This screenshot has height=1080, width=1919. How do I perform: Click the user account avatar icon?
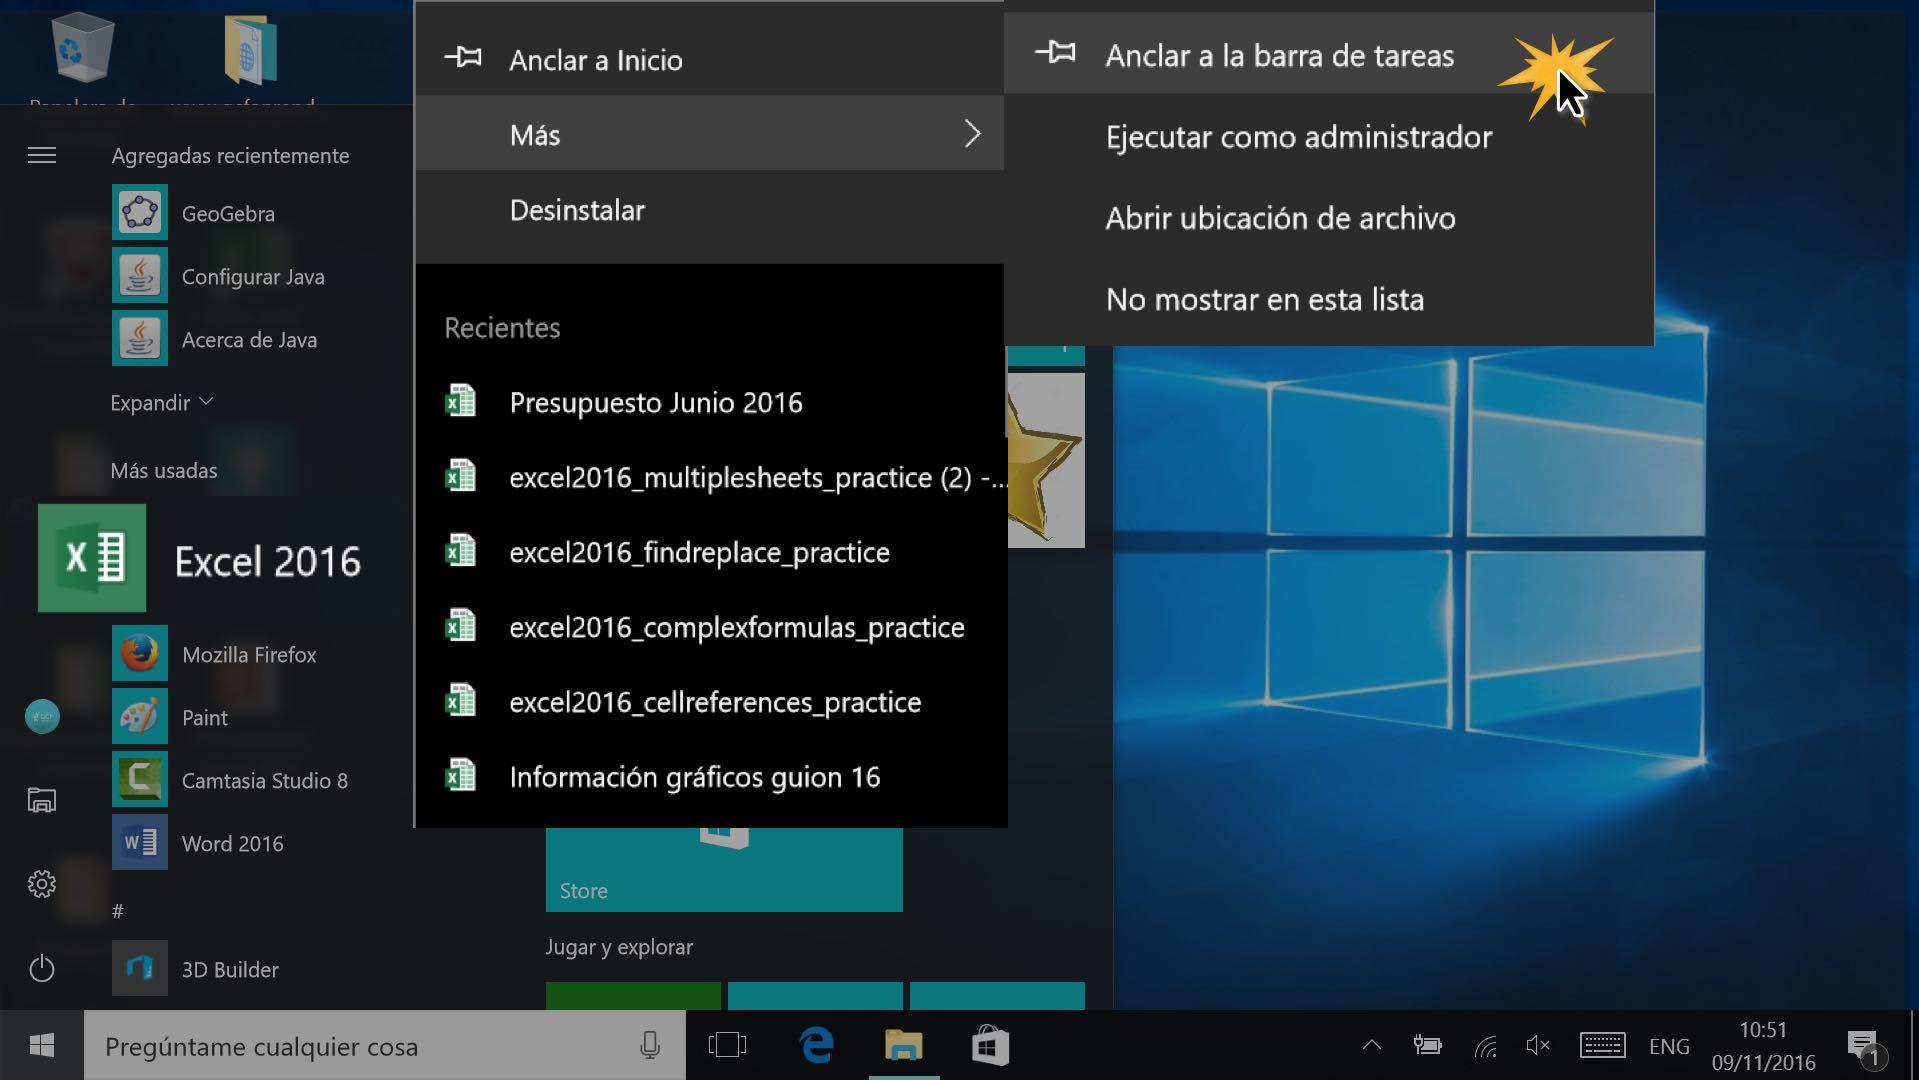tap(42, 716)
